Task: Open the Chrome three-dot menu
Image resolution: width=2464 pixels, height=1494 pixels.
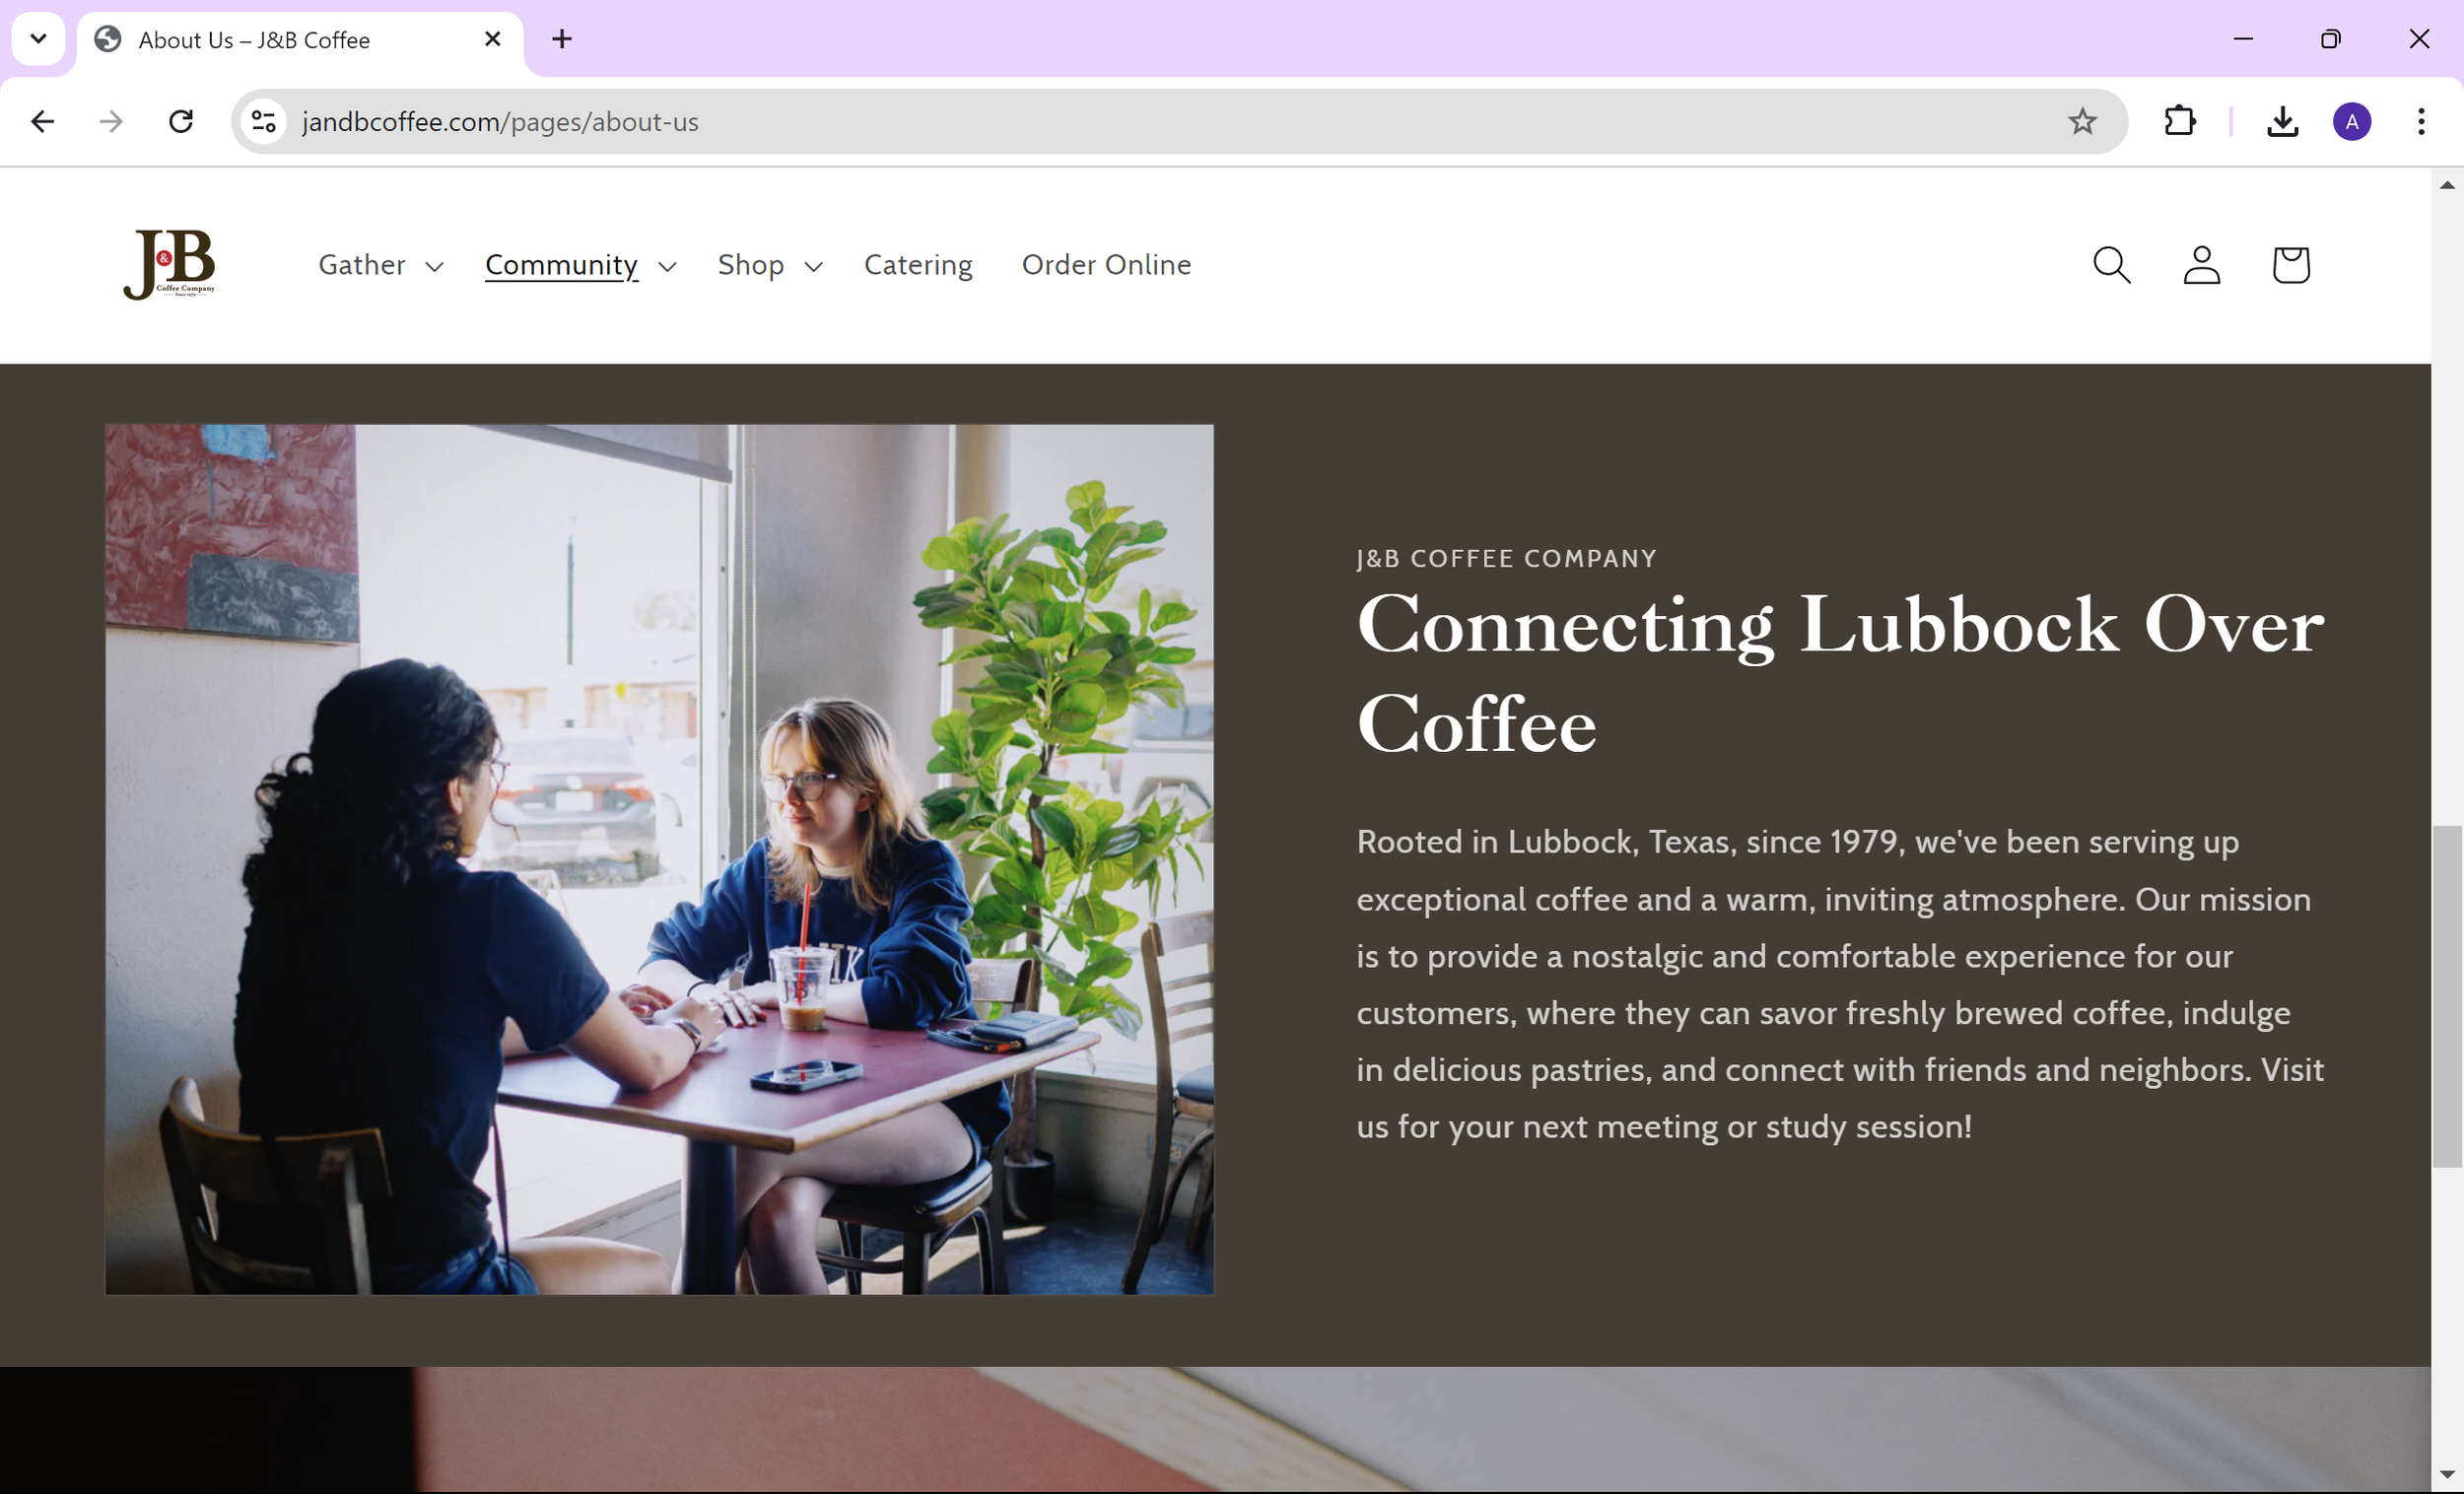Action: pyautogui.click(x=2421, y=122)
